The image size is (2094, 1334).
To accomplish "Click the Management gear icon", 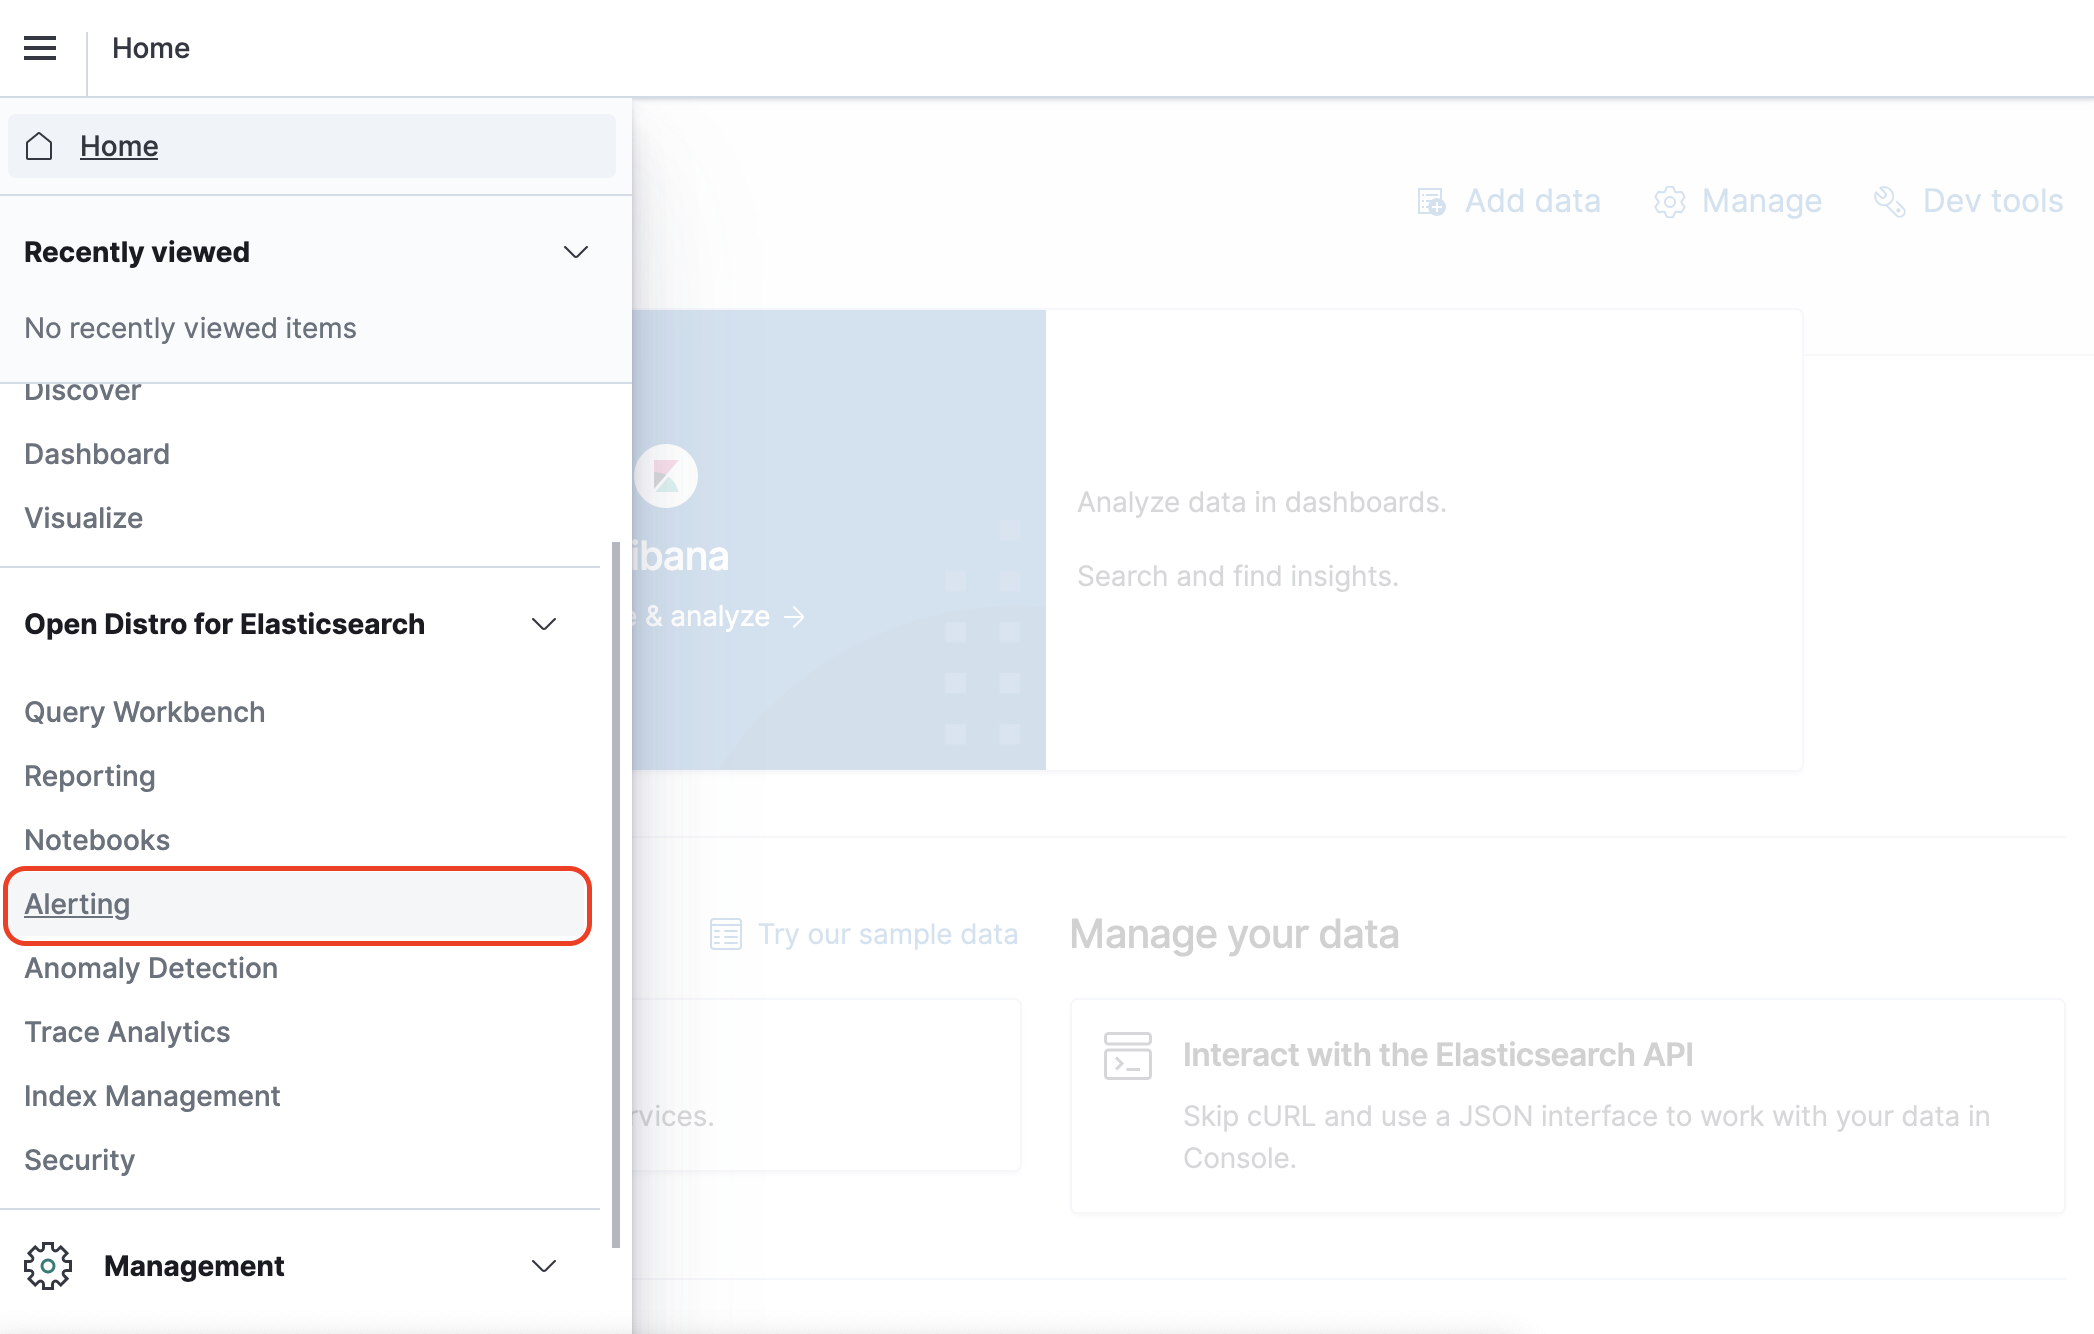I will 48,1266.
